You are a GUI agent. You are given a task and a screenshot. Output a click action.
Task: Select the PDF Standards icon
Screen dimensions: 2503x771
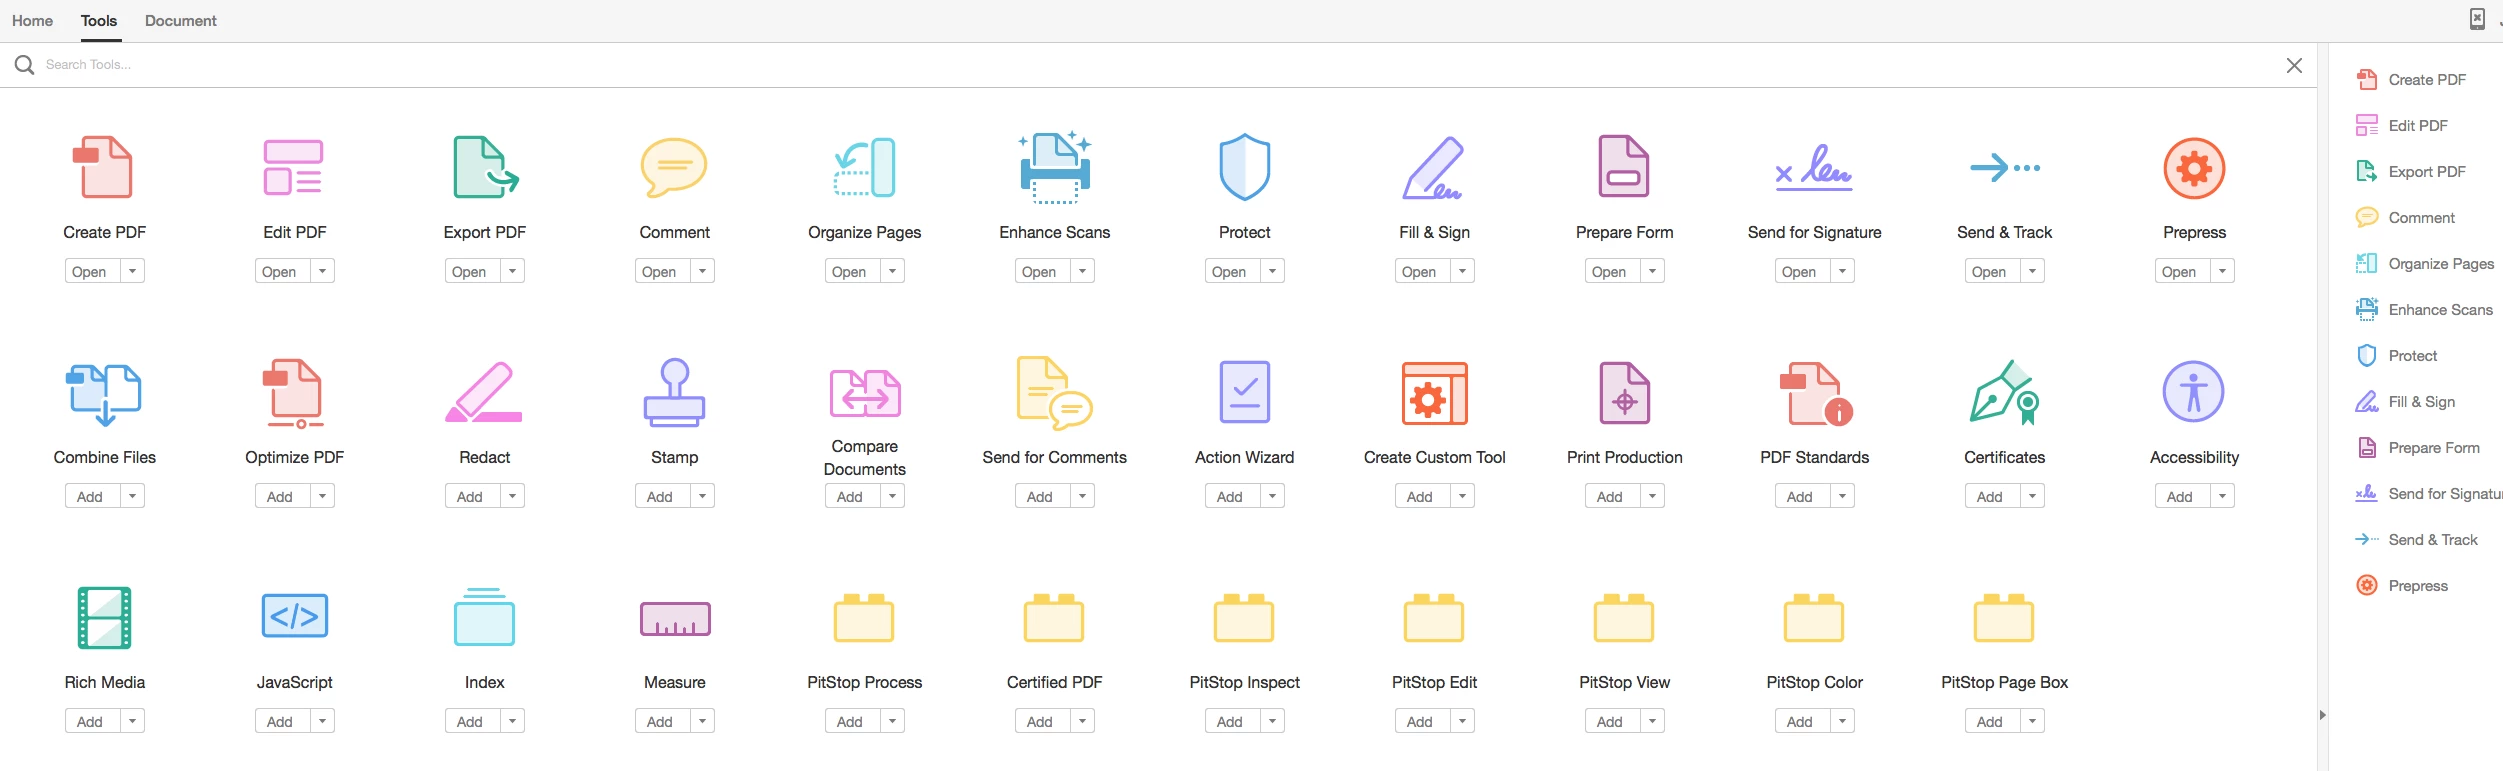(1815, 394)
